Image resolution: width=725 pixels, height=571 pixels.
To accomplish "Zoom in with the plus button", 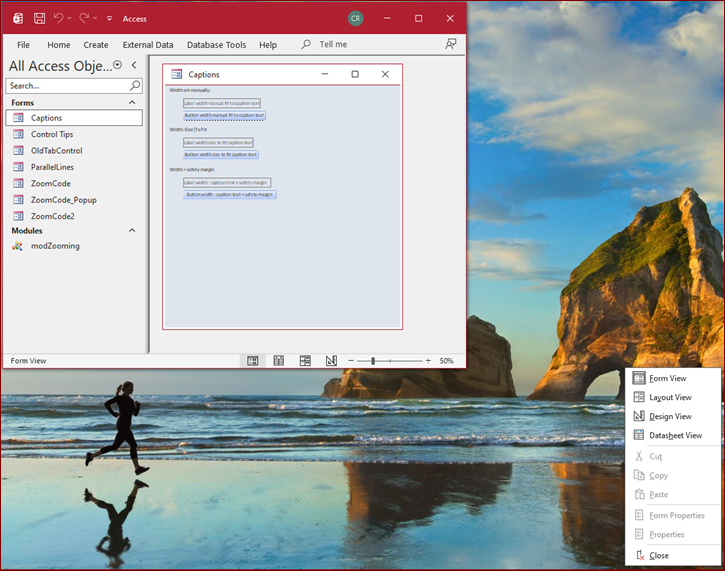I will (x=428, y=361).
